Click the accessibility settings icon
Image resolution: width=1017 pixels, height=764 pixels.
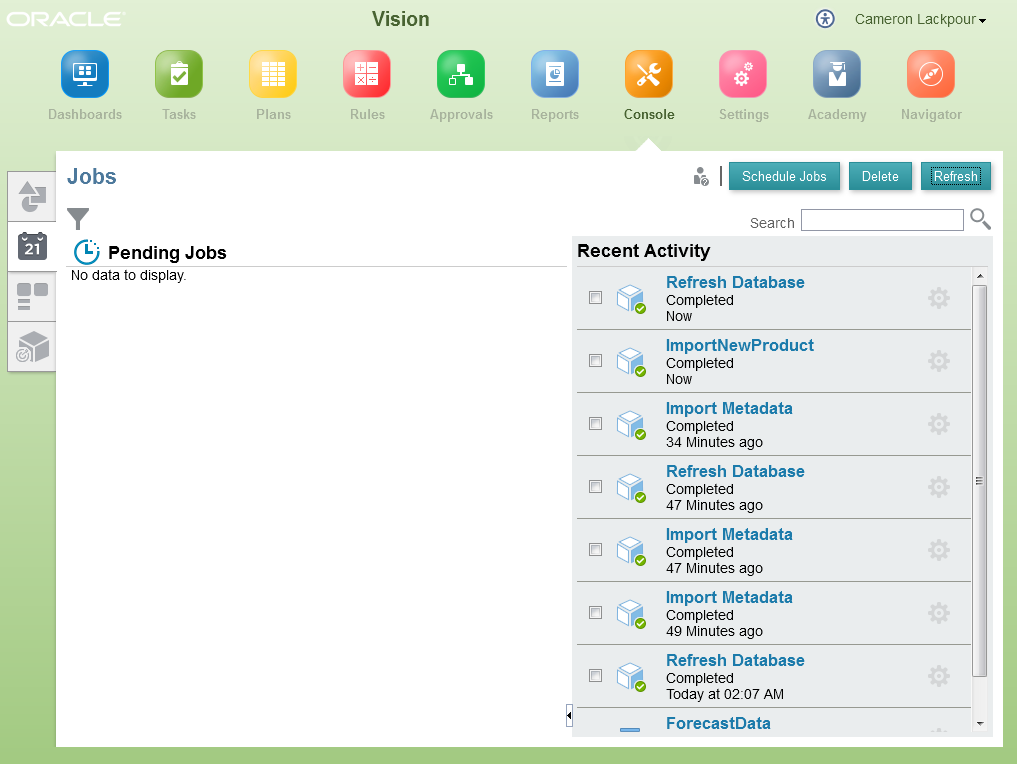(x=825, y=19)
